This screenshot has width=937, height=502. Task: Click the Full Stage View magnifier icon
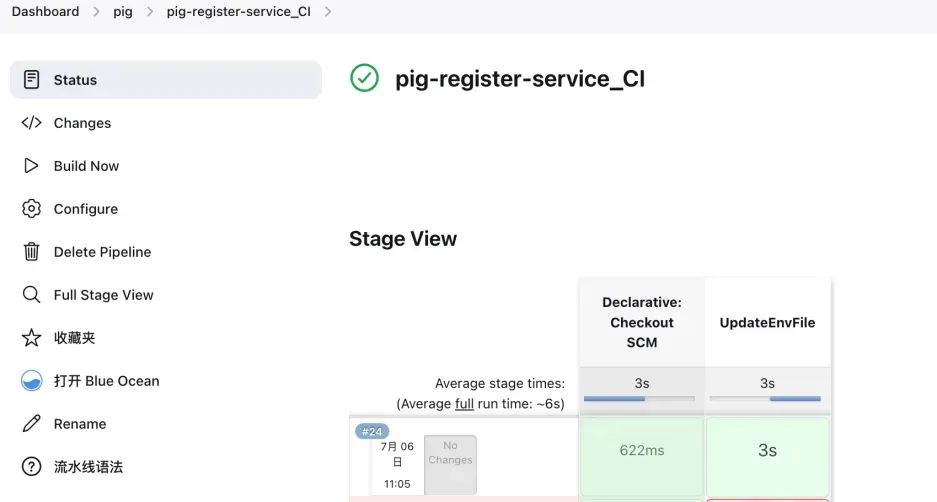tap(31, 295)
